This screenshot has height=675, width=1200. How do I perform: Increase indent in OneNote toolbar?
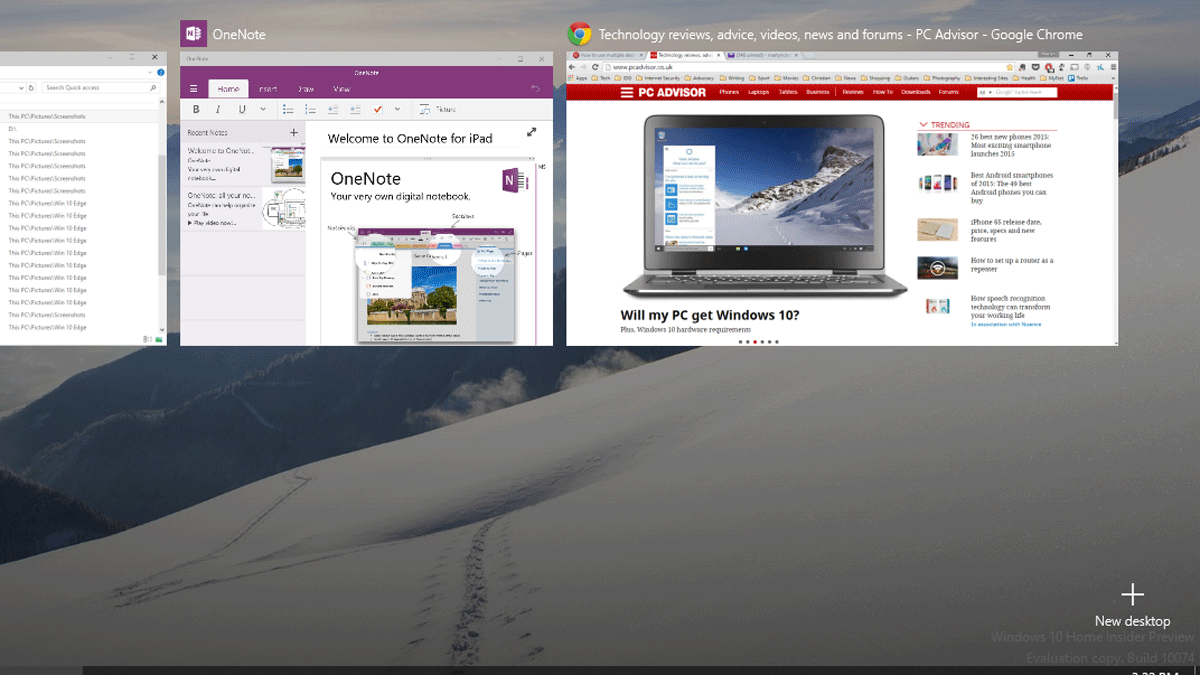click(355, 109)
